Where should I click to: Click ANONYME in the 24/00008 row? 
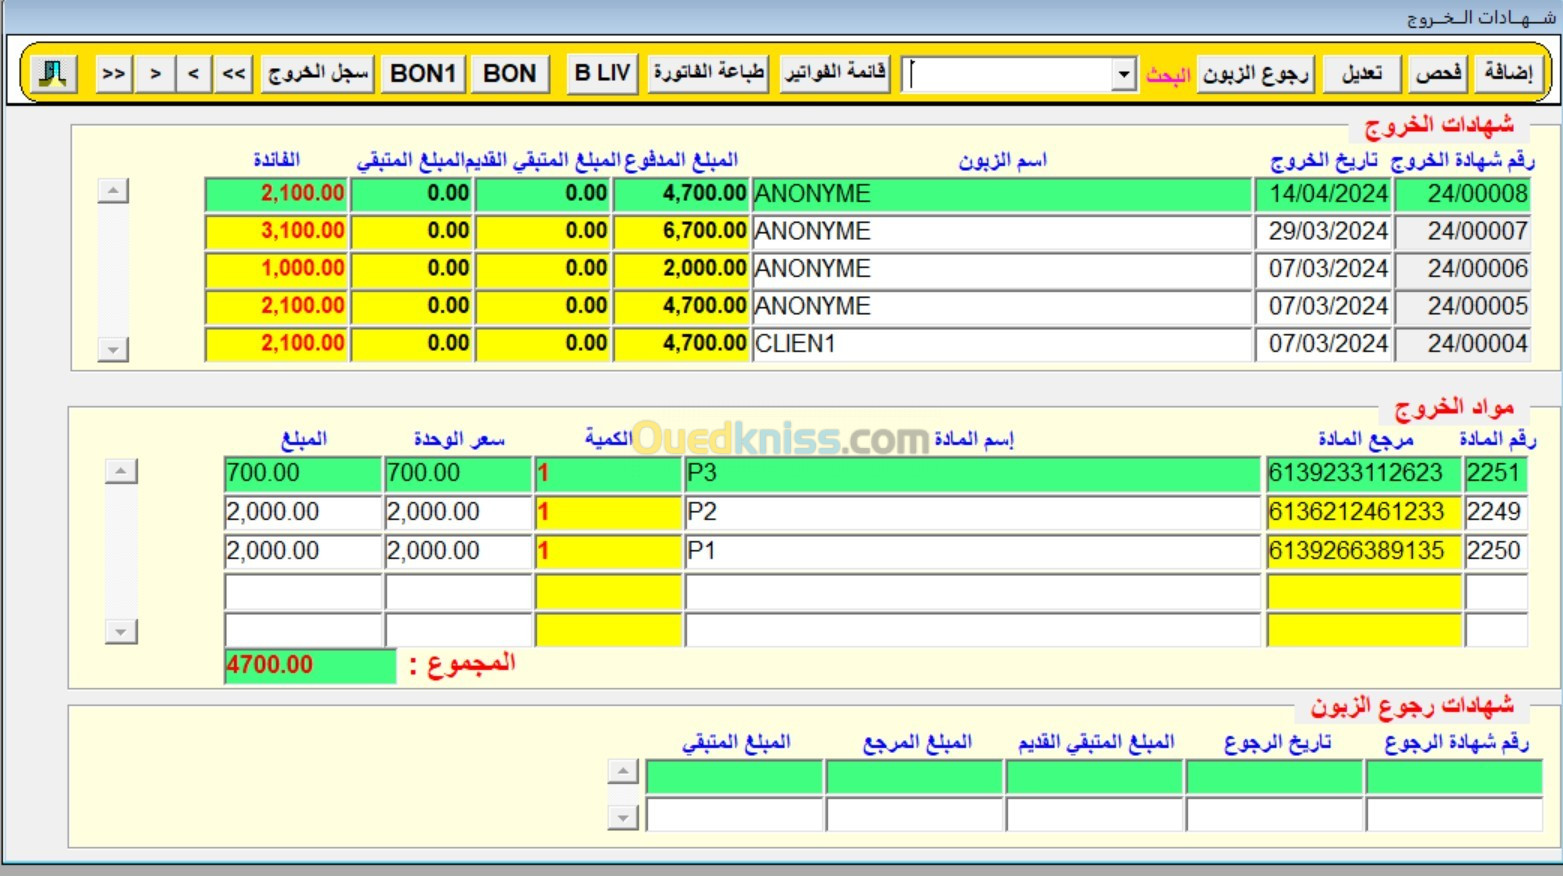pos(1002,194)
